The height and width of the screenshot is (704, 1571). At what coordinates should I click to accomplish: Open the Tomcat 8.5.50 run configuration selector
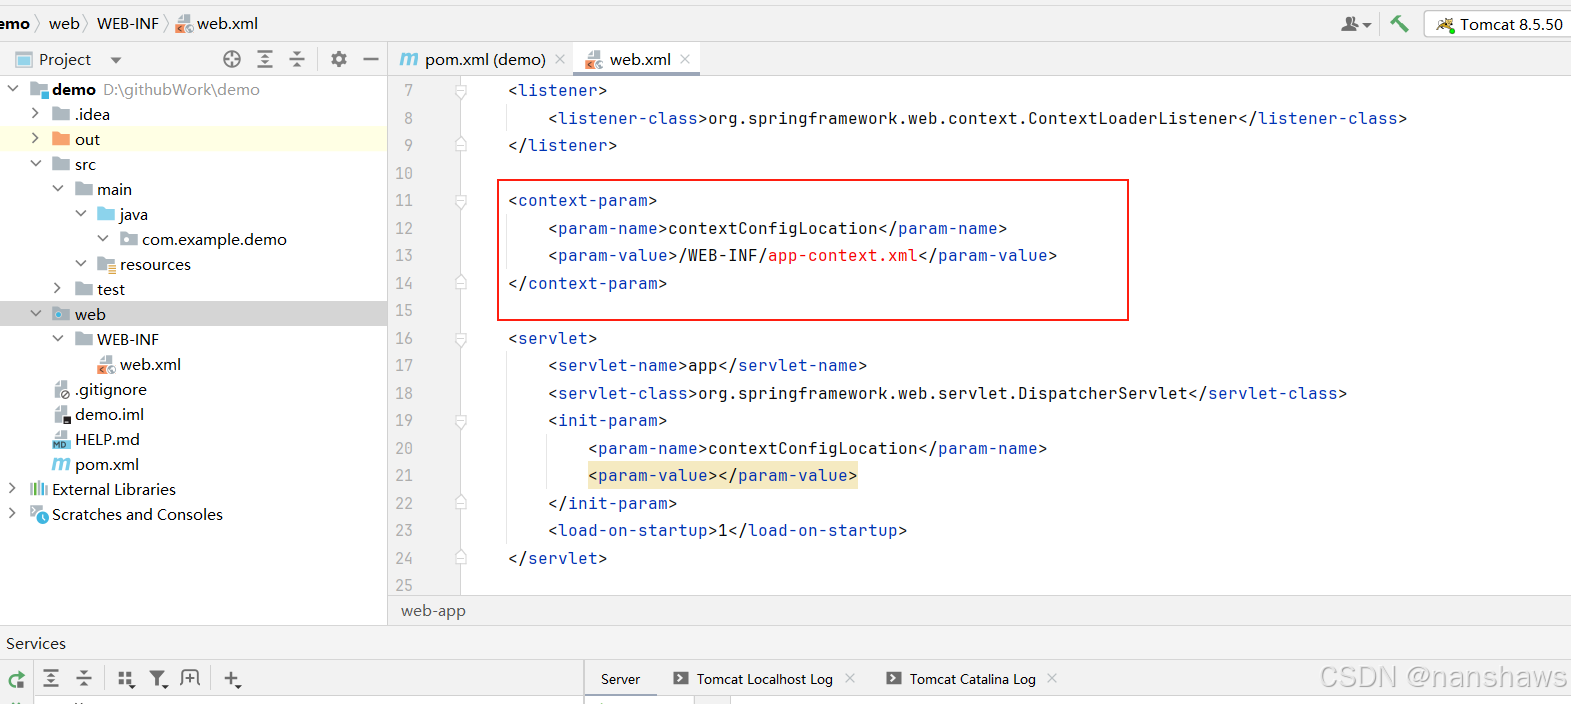point(1500,24)
